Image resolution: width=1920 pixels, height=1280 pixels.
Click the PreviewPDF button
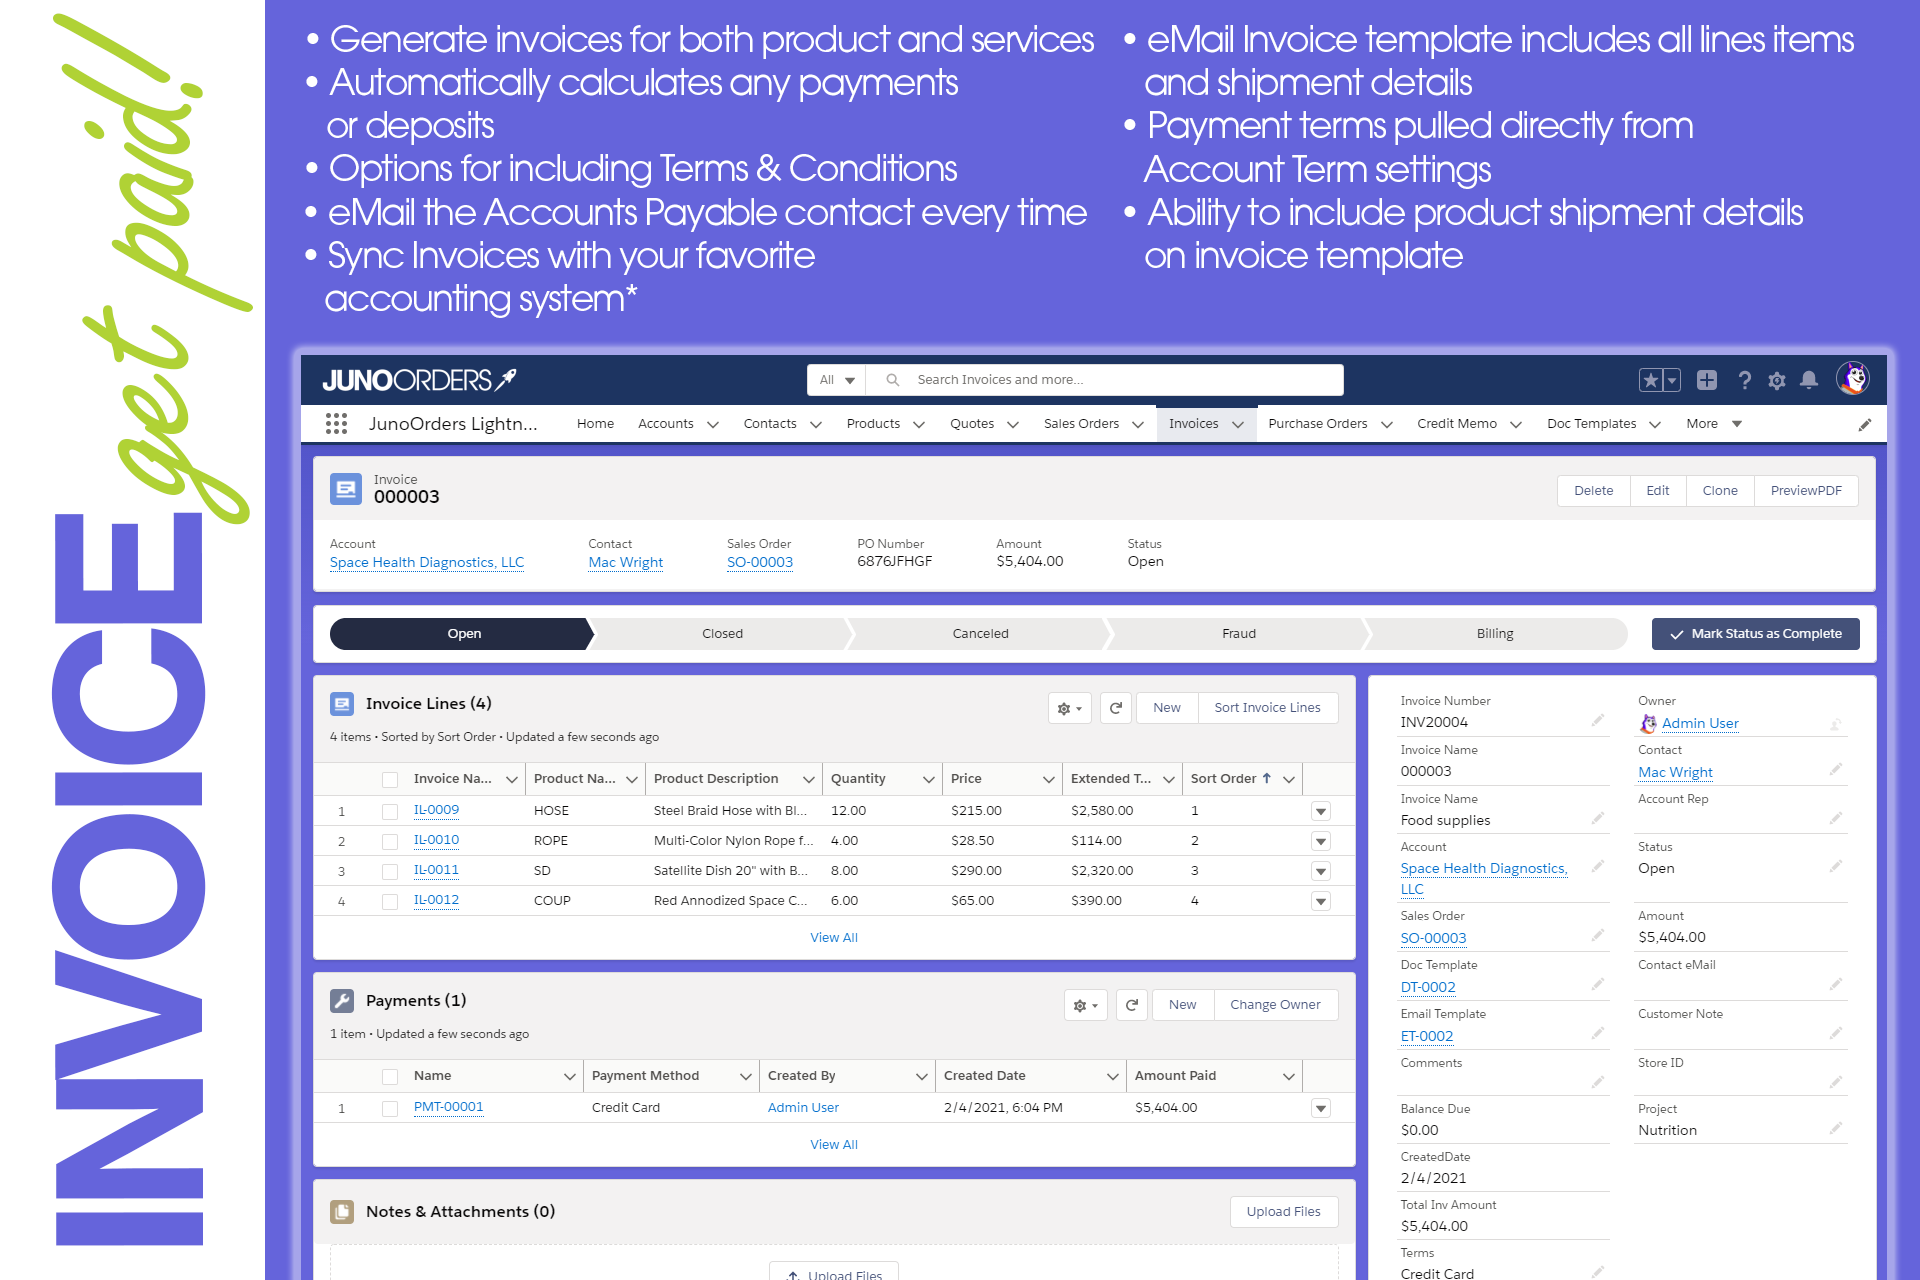tap(1805, 491)
